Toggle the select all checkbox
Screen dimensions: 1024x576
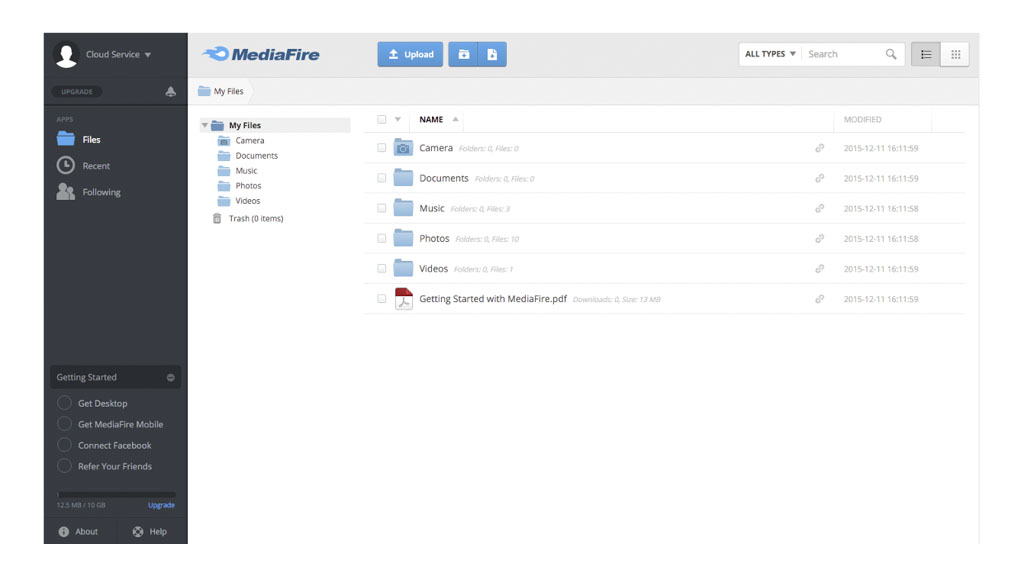[x=382, y=120]
